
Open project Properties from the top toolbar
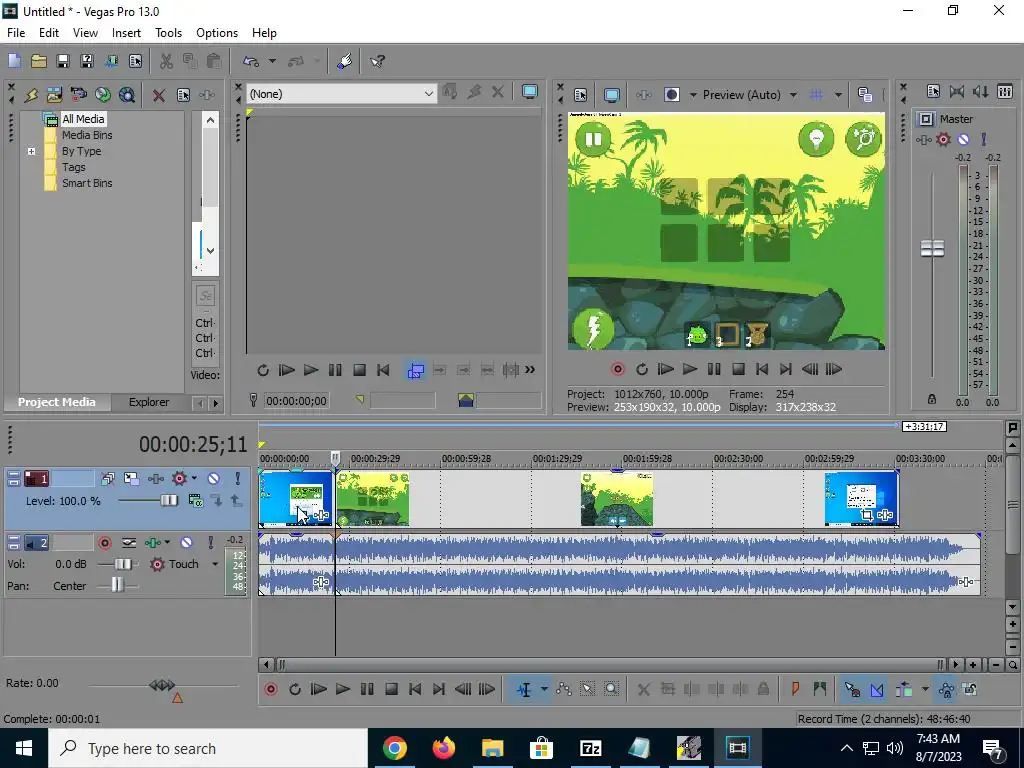point(135,61)
